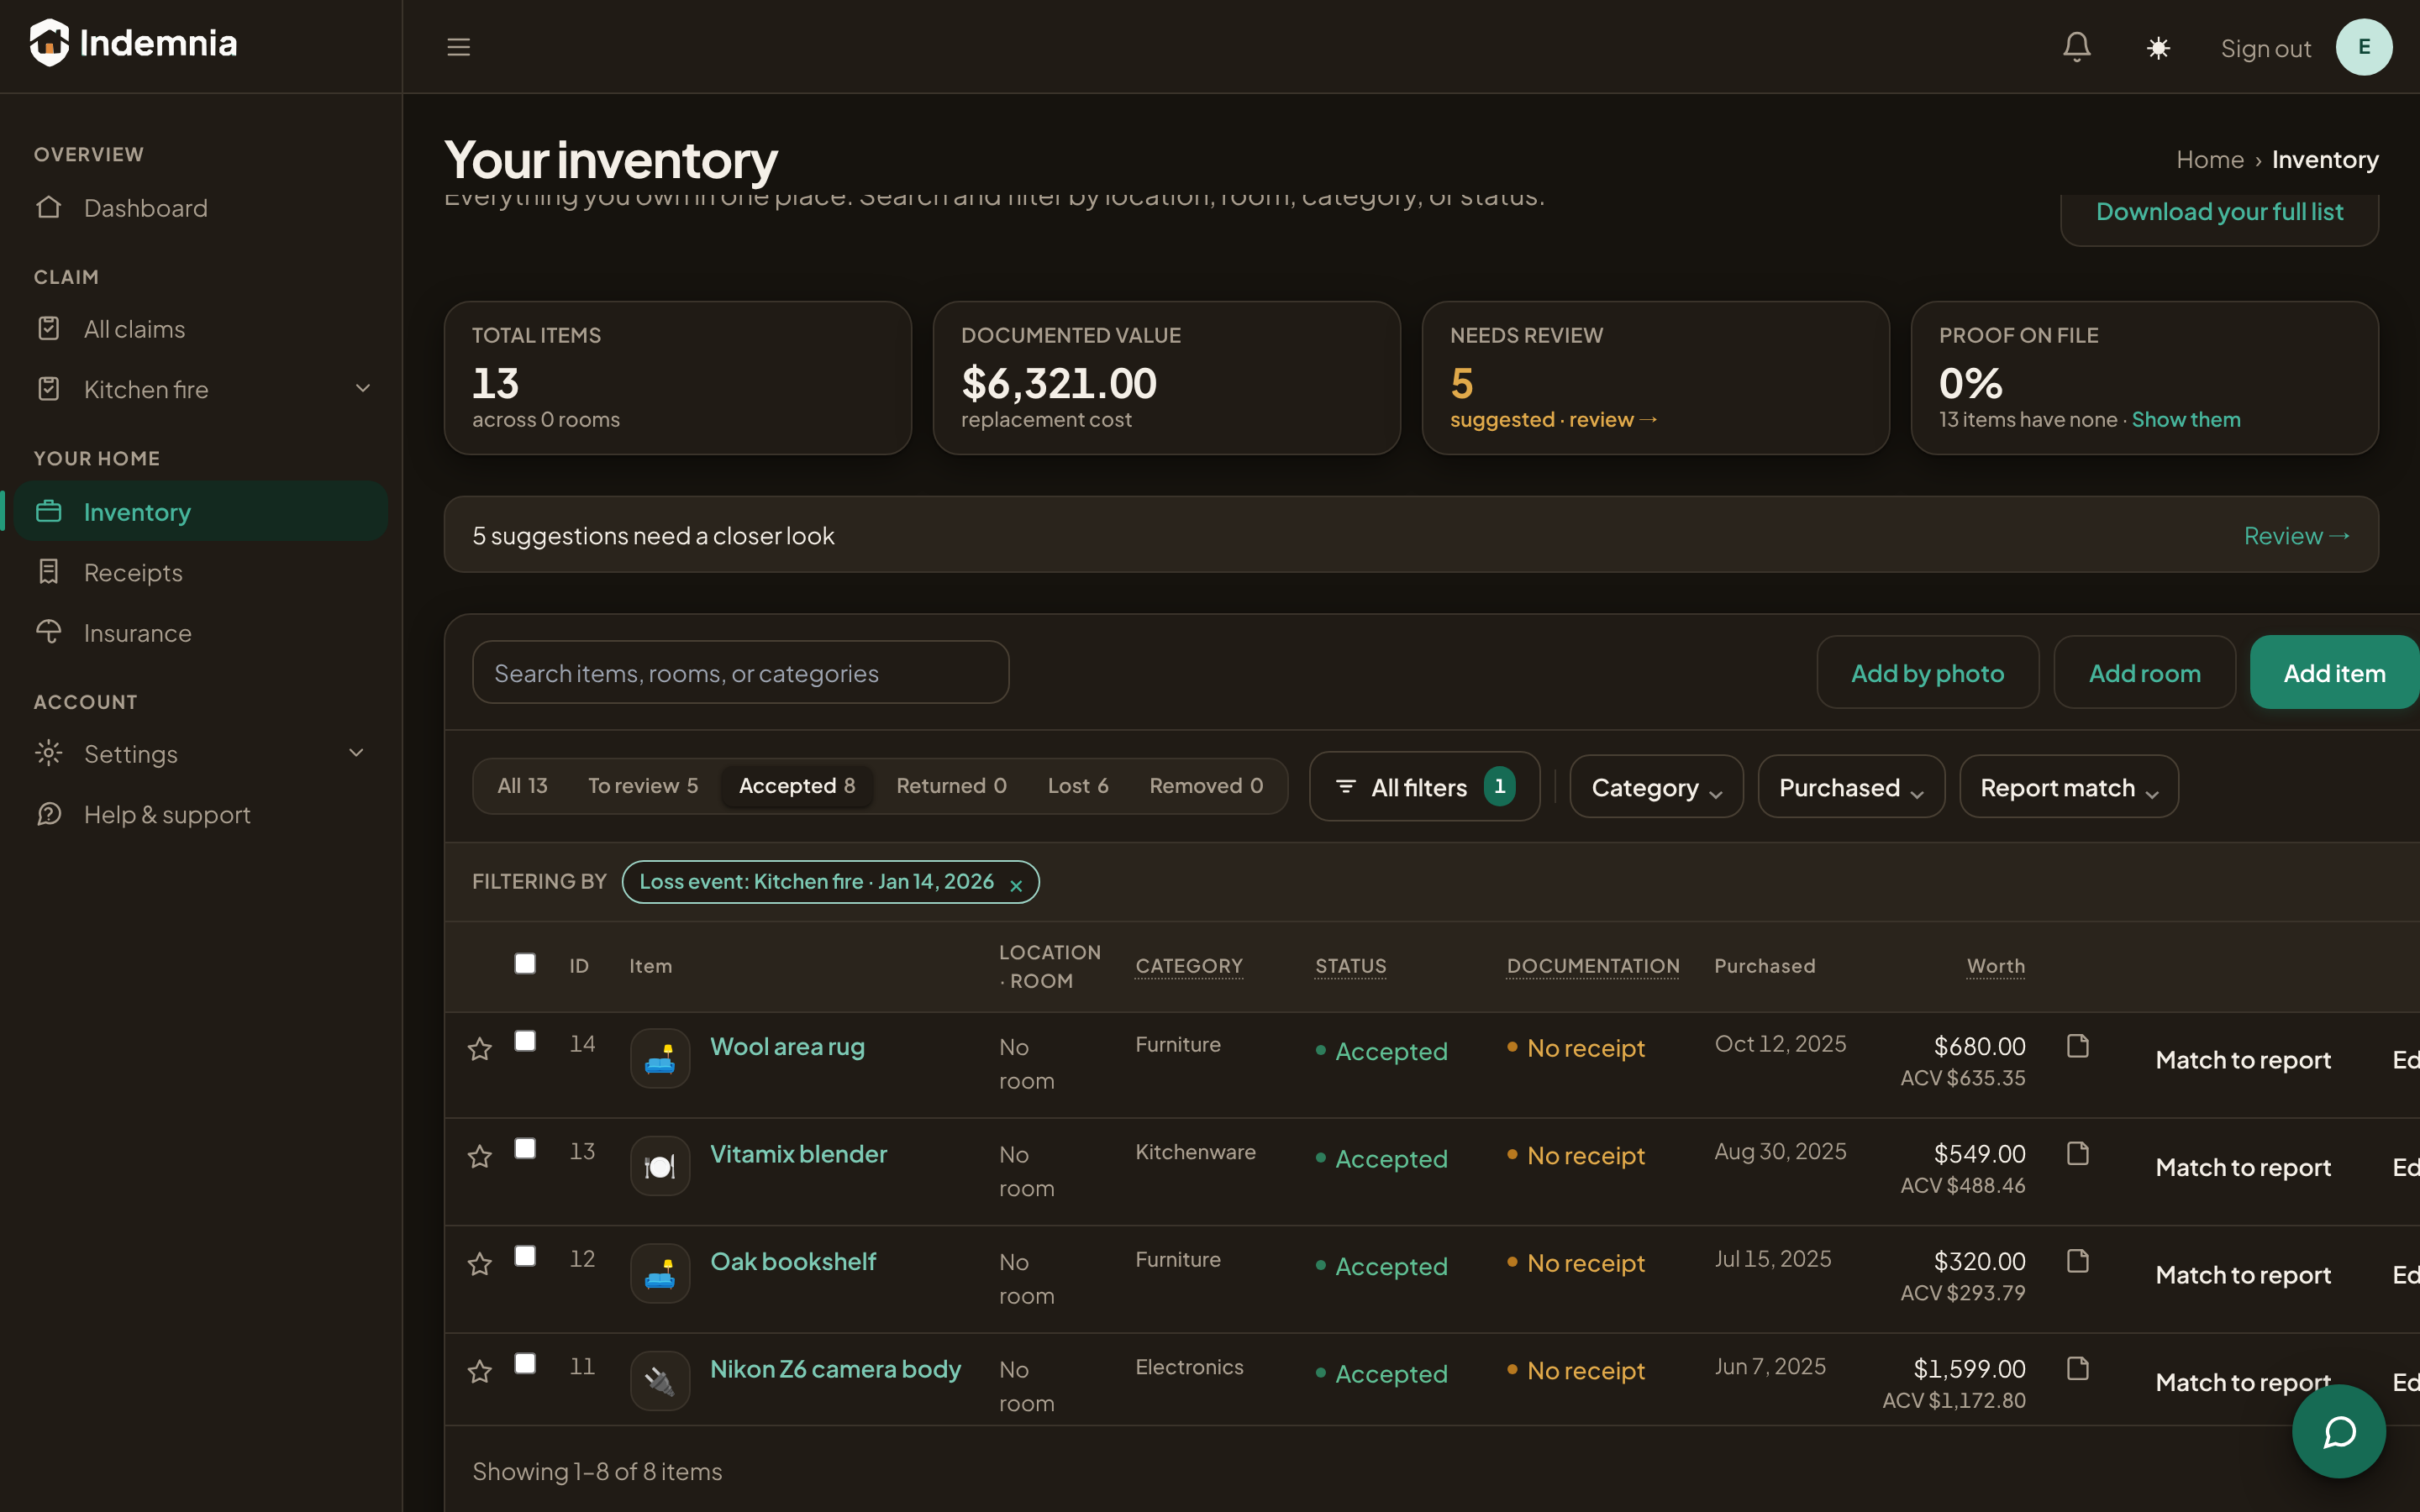This screenshot has height=1512, width=2420.
Task: Open document icon for Vitamix blender
Action: coord(2078,1153)
